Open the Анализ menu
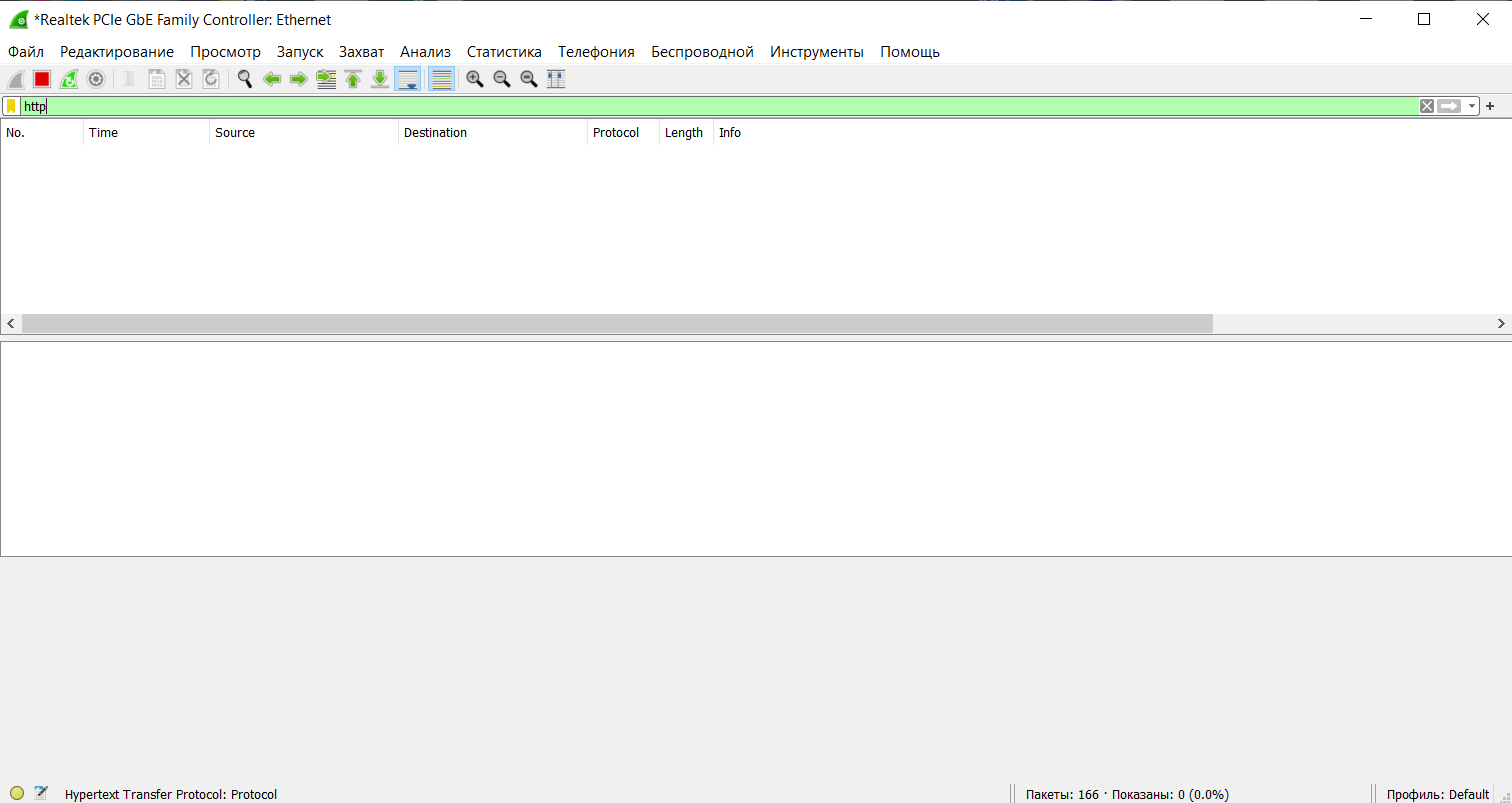1512x803 pixels. pyautogui.click(x=425, y=52)
